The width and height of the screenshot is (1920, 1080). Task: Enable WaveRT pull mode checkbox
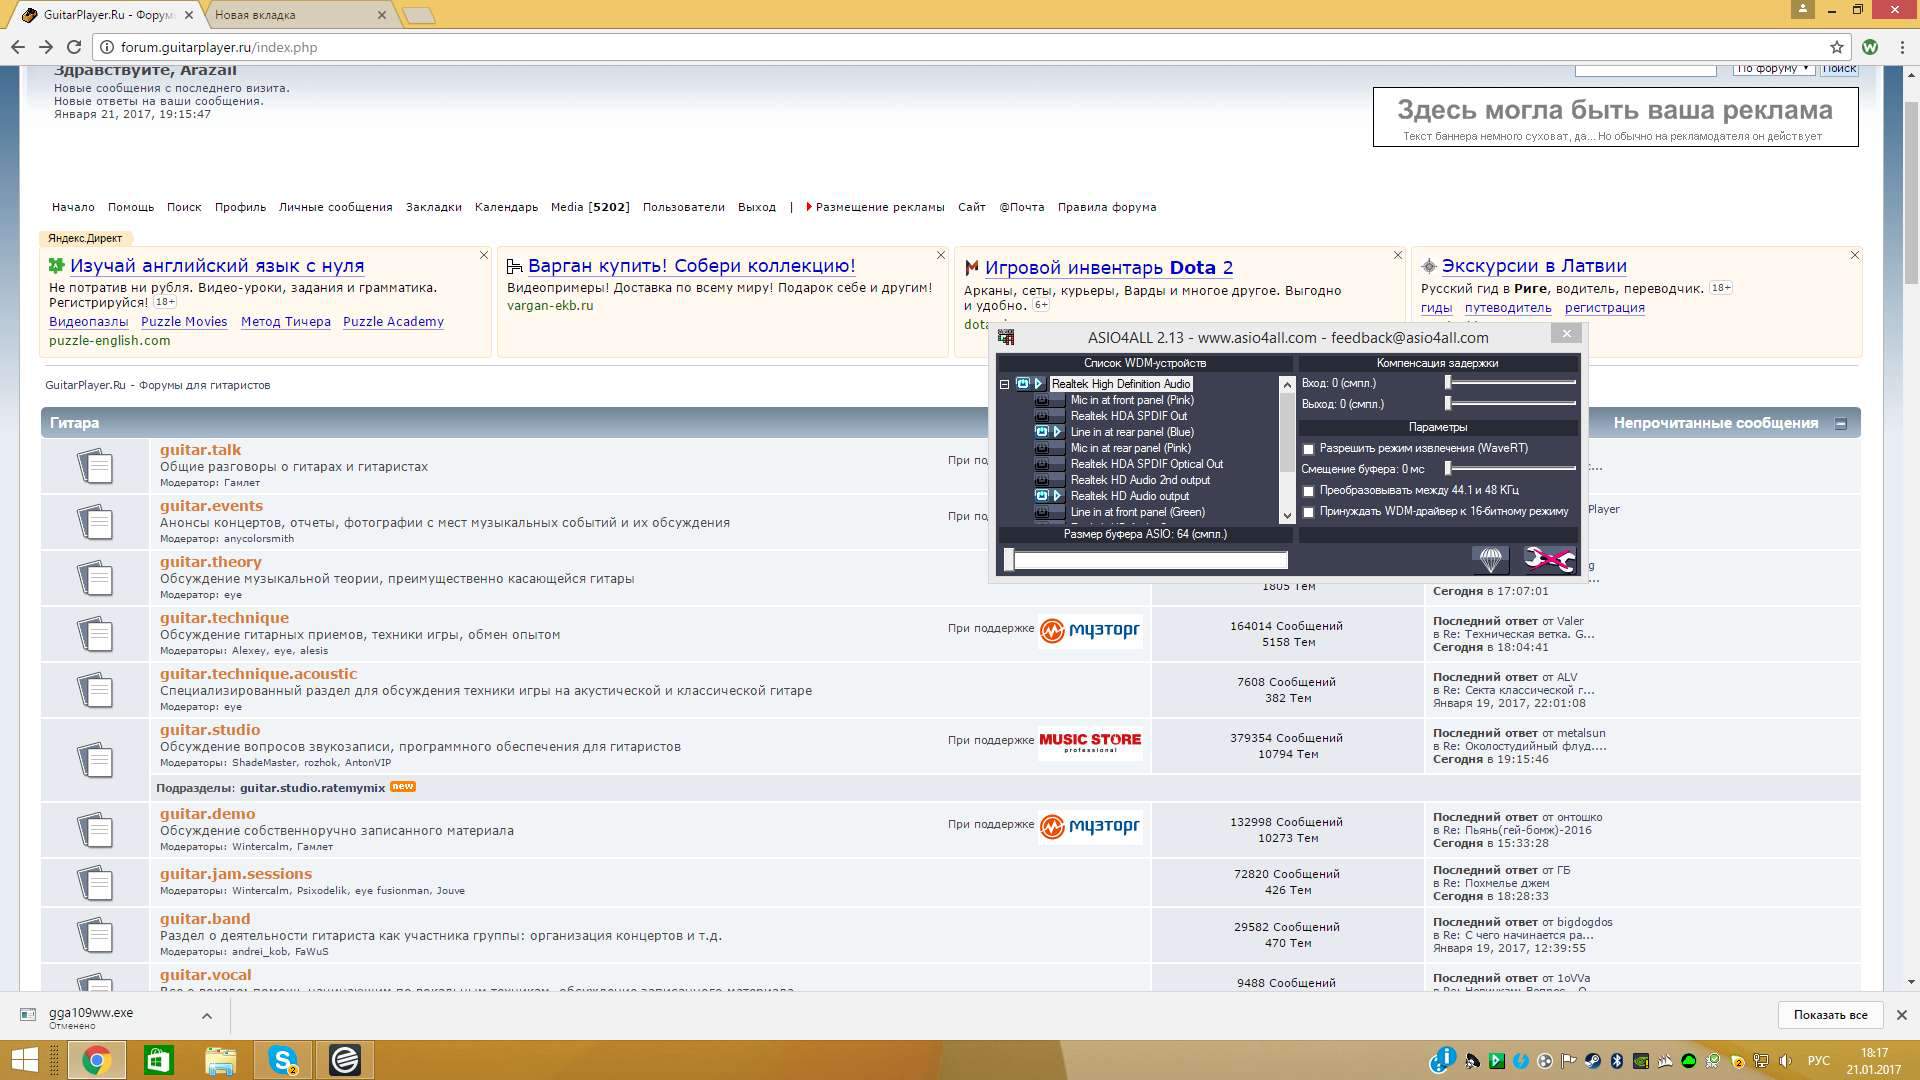coord(1308,449)
